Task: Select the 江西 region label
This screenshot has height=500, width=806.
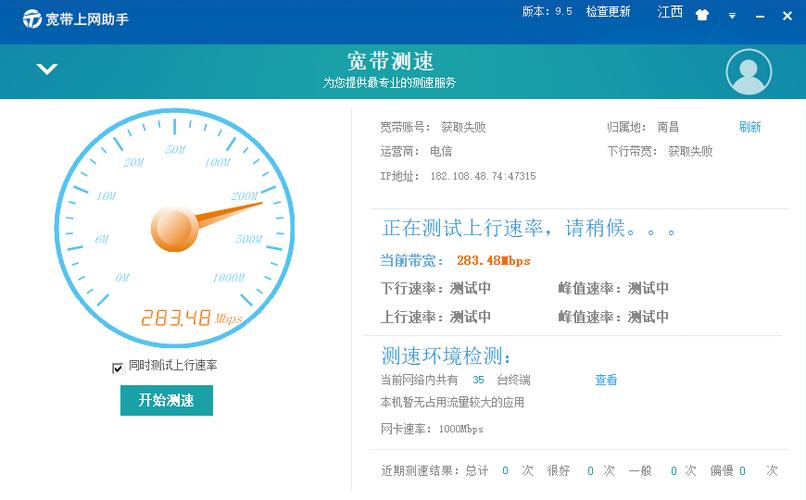Action: [x=670, y=12]
